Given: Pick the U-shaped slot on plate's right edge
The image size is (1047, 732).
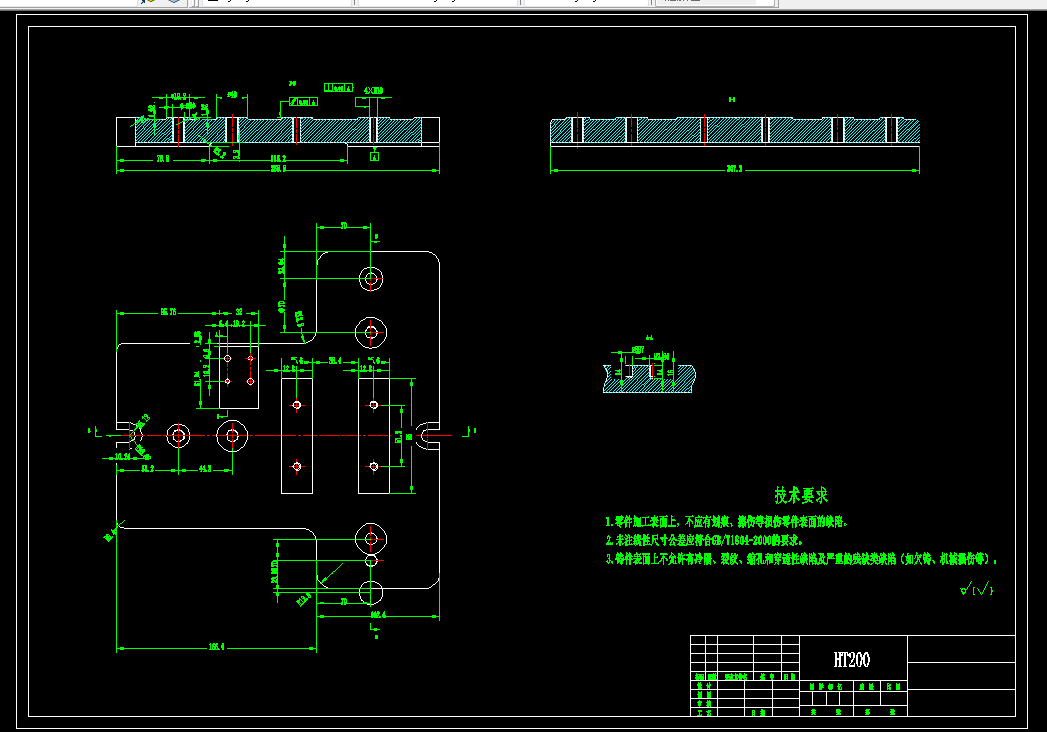Looking at the screenshot, I should point(428,435).
